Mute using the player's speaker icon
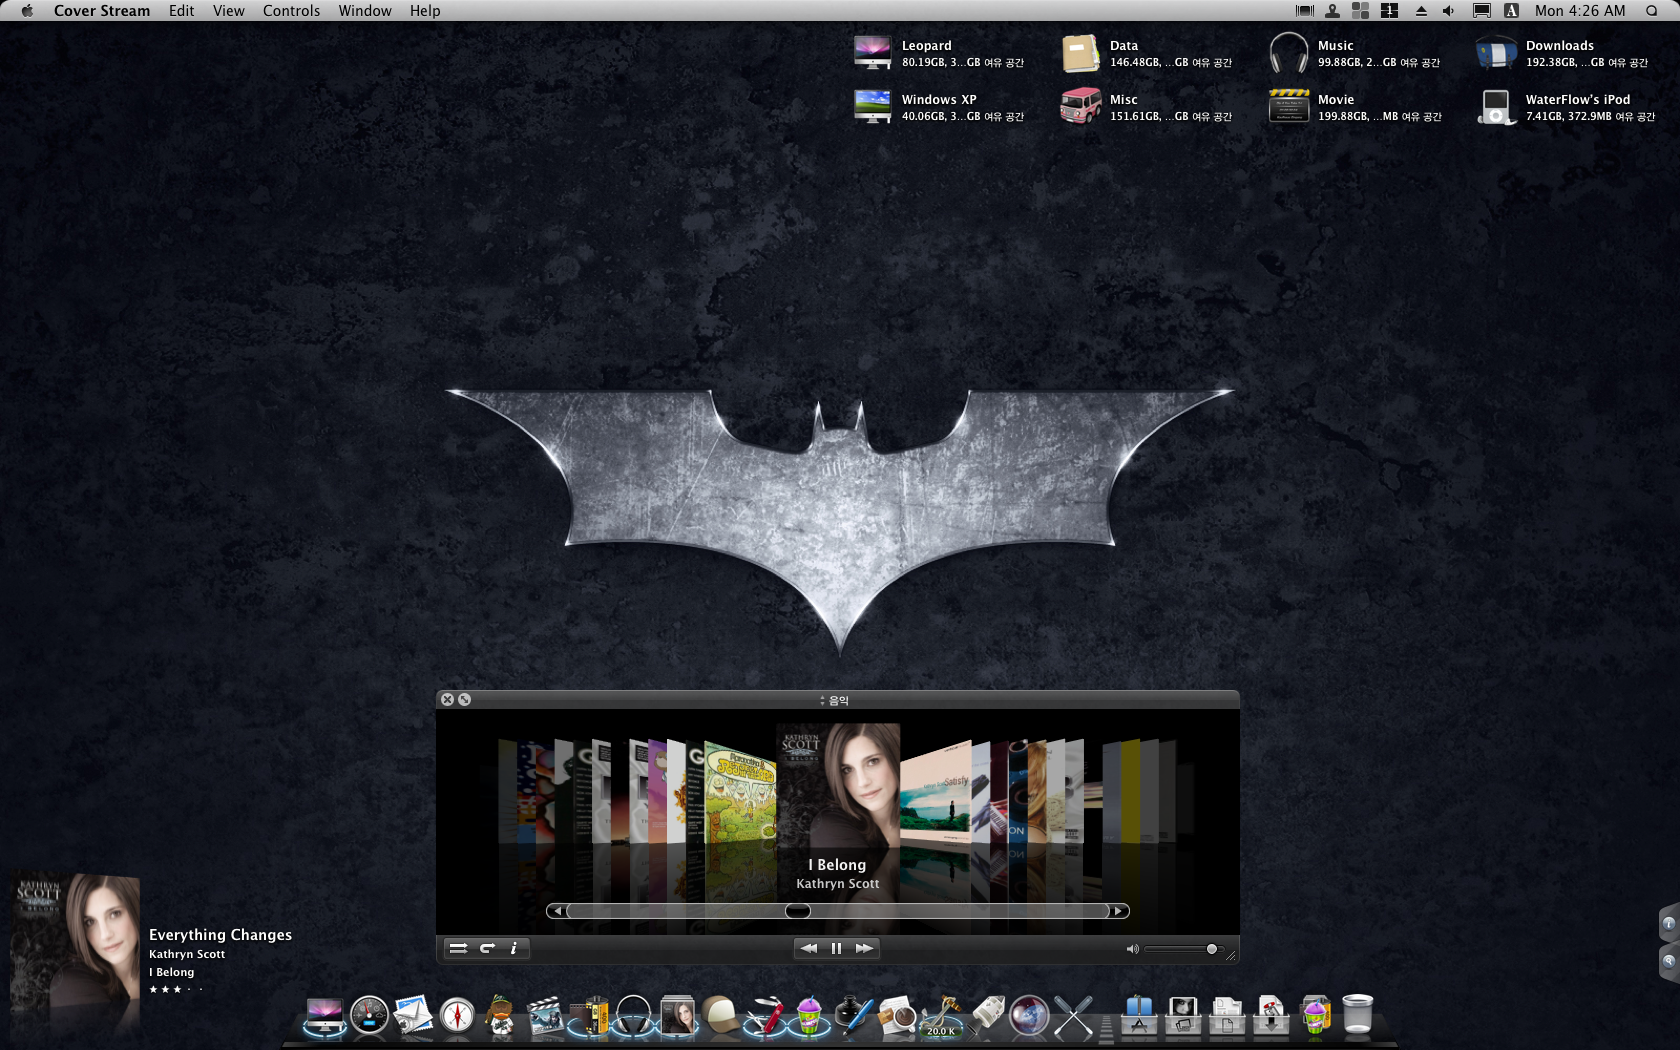The height and width of the screenshot is (1050, 1680). (1132, 949)
